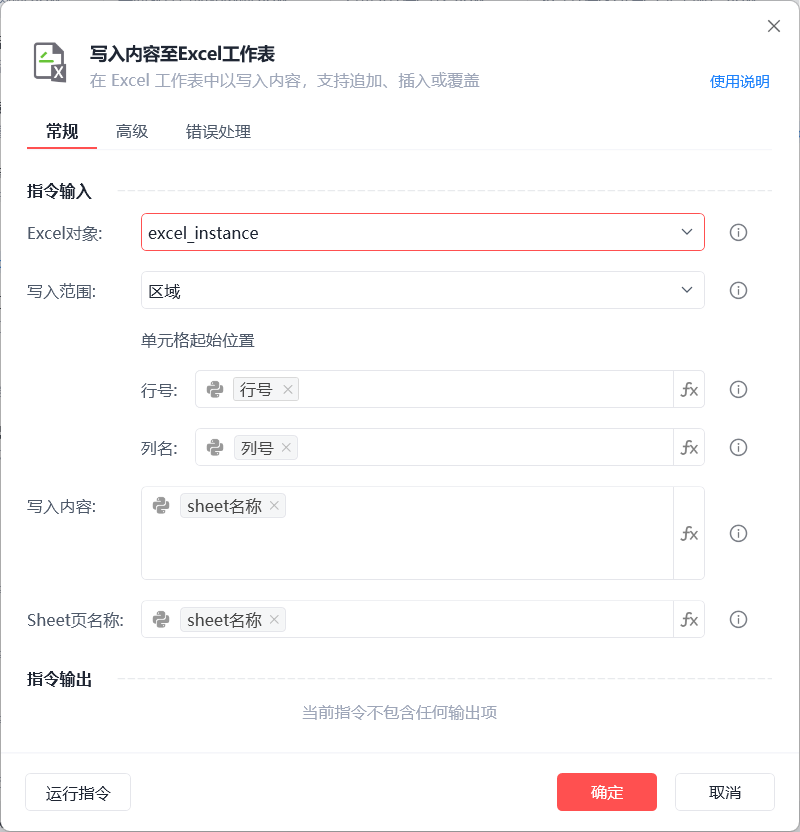Click info icon next to 写入内容
Image resolution: width=800 pixels, height=832 pixels.
tap(738, 533)
